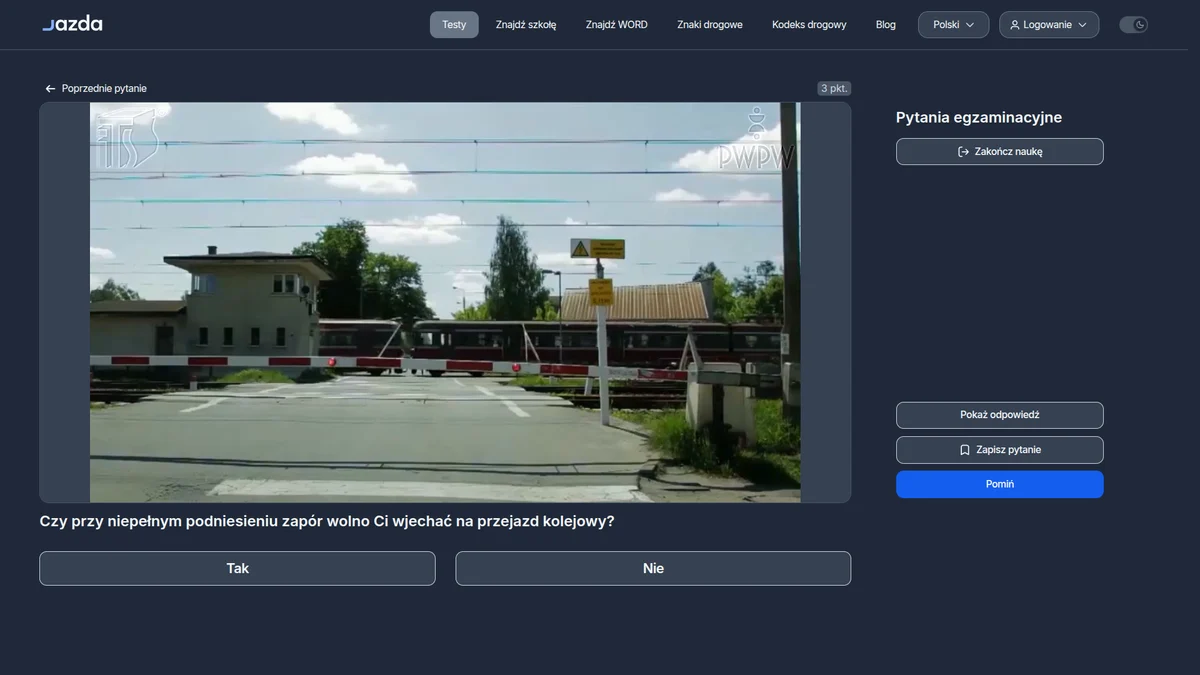Click the Jazda logo

coord(72,24)
